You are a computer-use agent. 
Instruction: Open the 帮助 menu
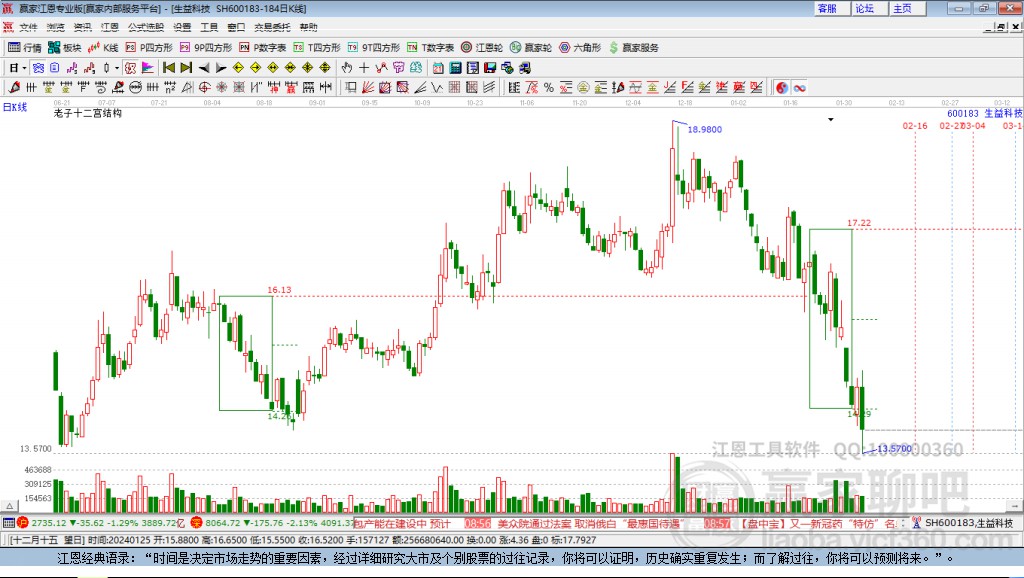(308, 27)
